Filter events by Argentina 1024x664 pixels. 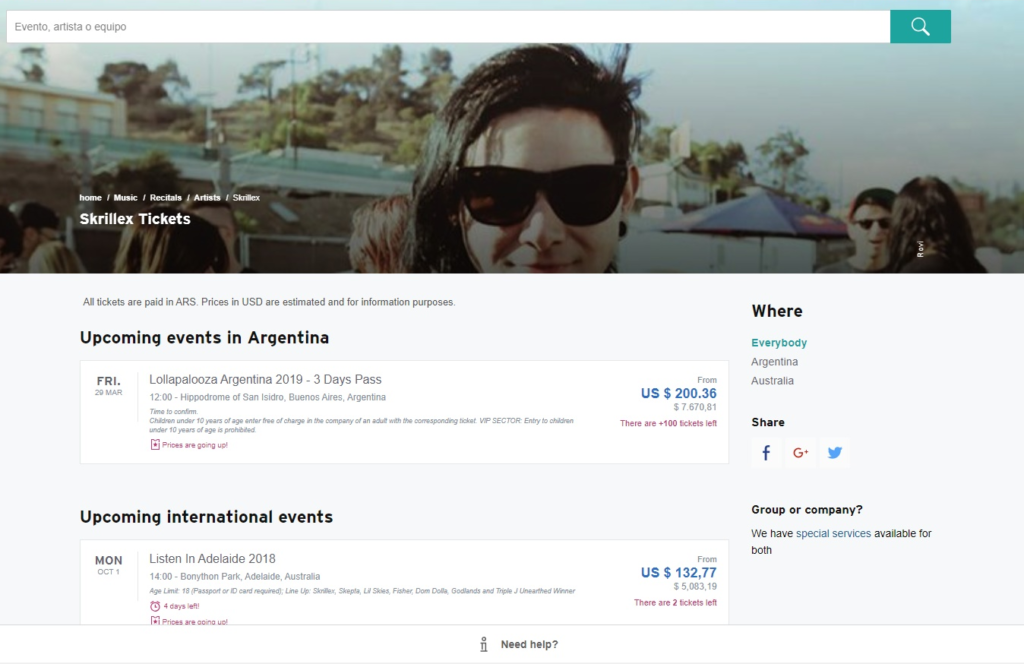tap(774, 362)
